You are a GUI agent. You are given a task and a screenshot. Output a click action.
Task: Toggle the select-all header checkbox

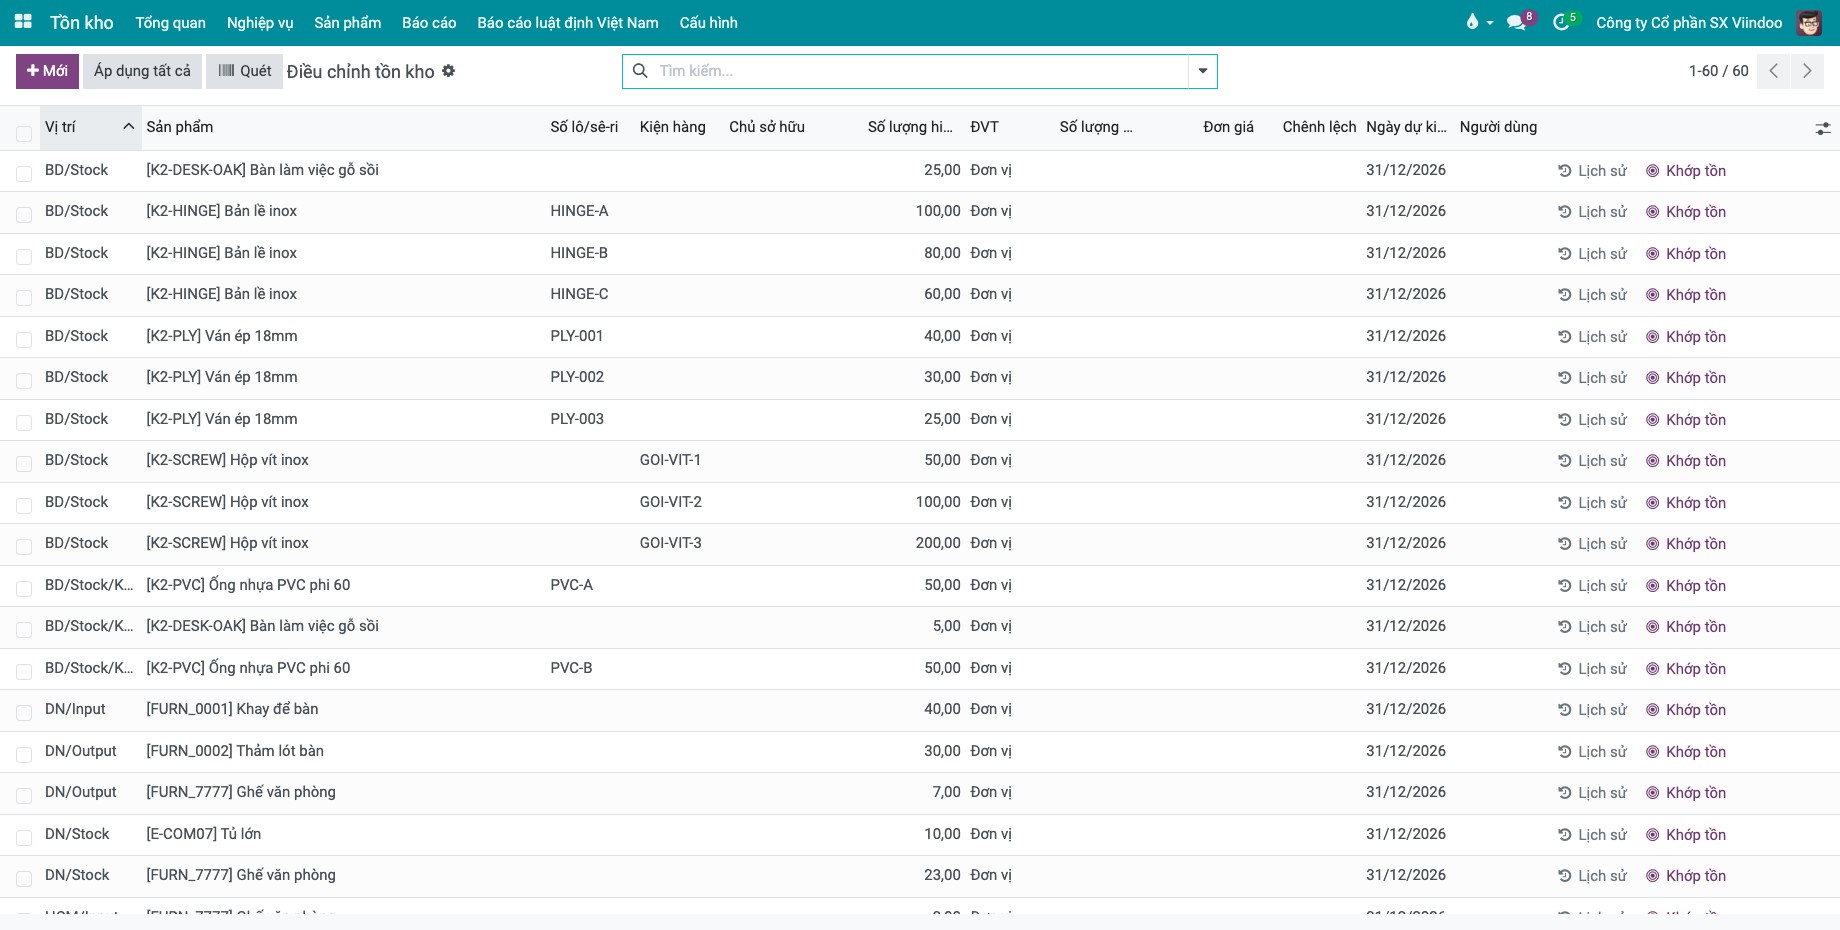click(x=24, y=133)
